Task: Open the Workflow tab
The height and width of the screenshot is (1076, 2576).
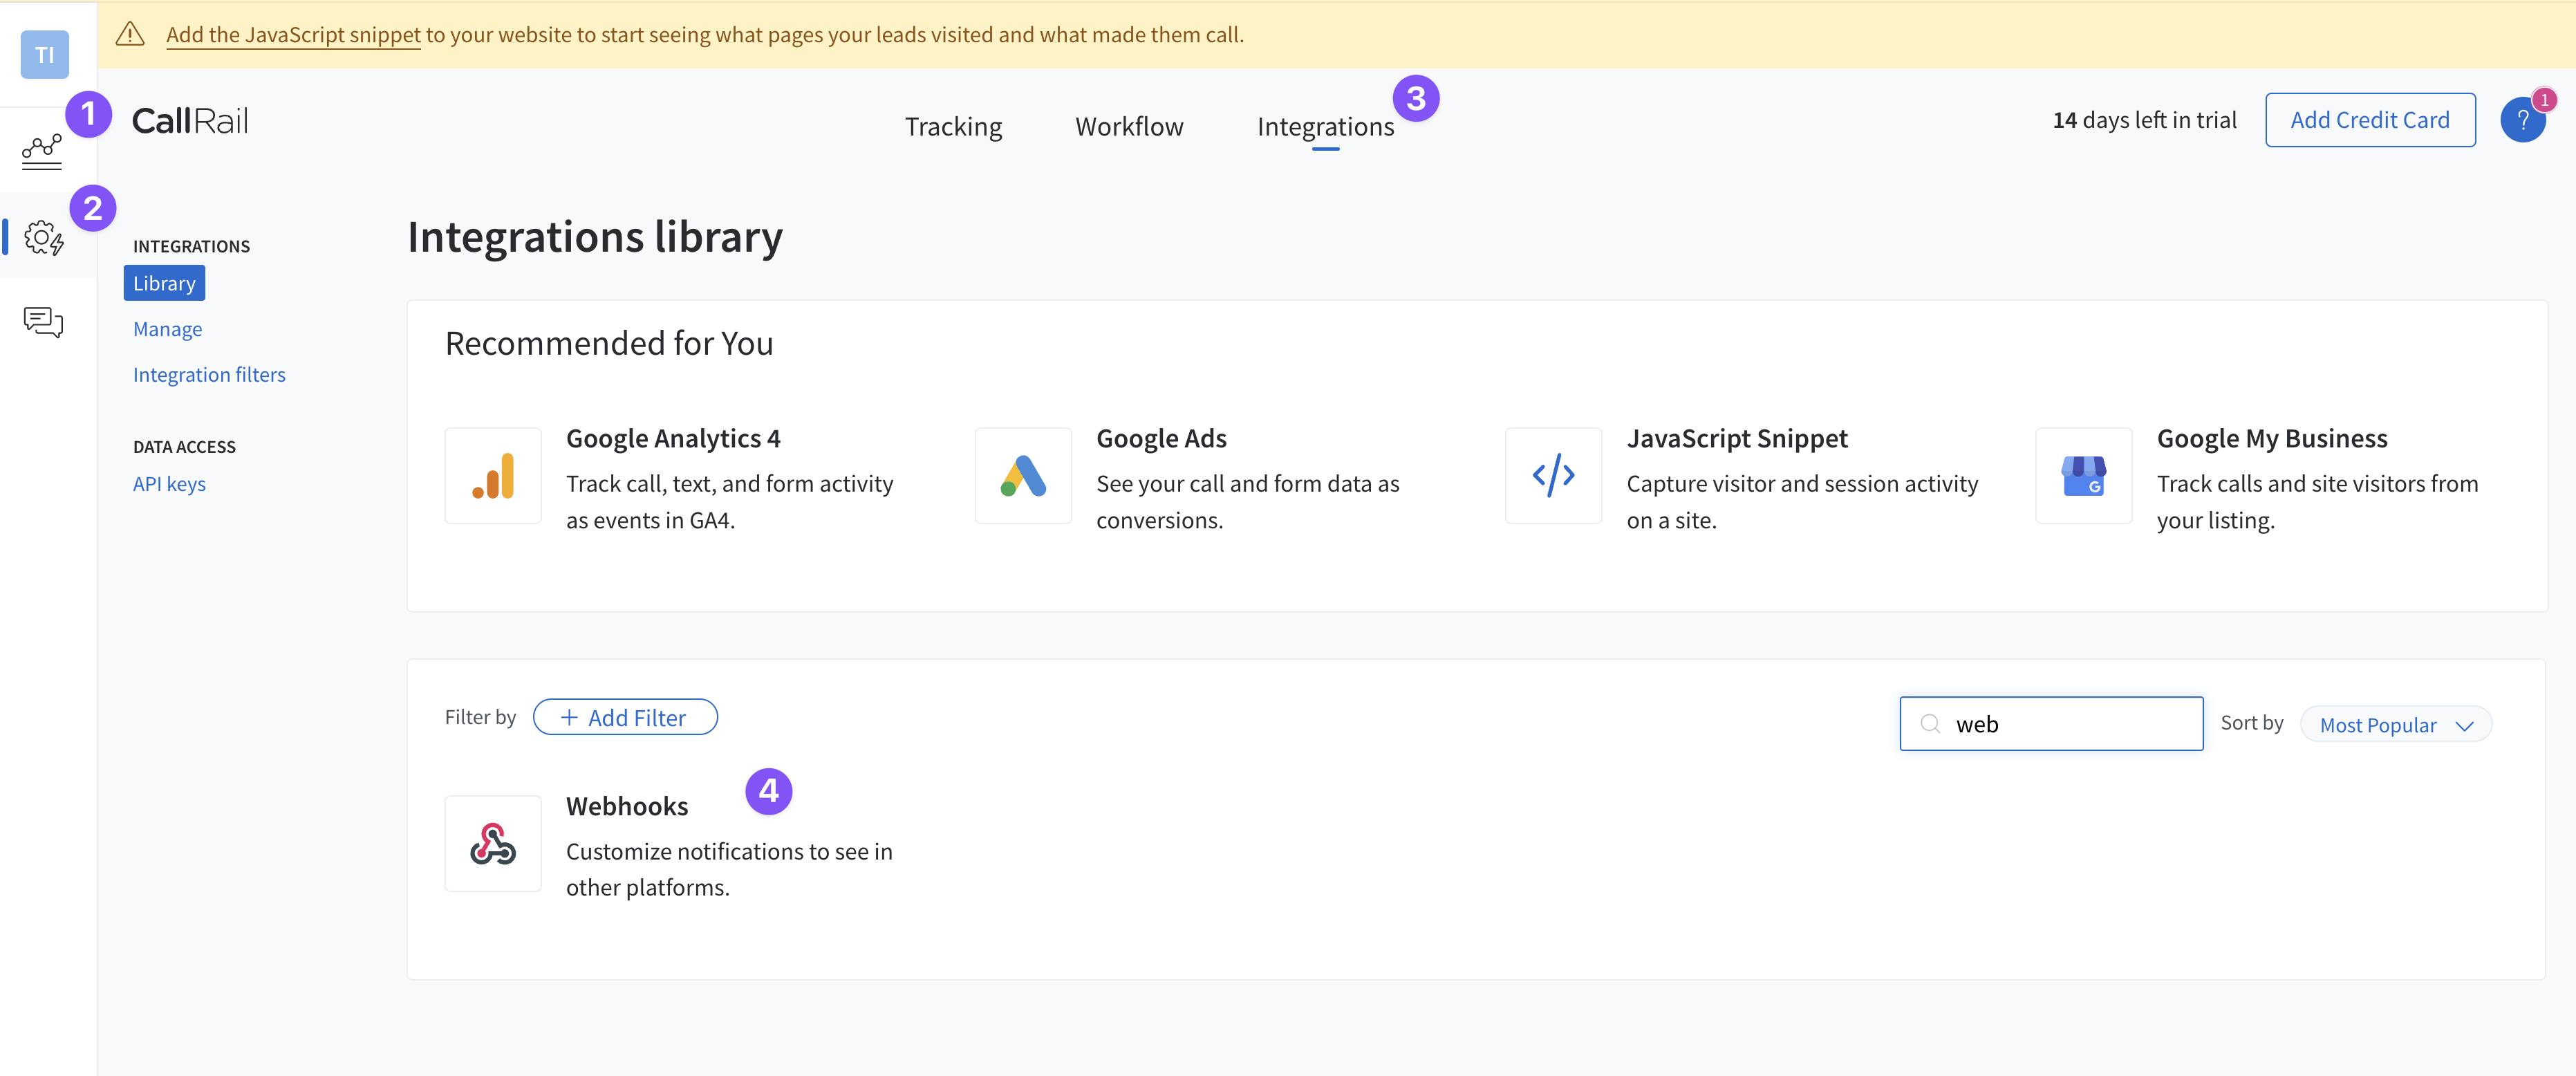Action: click(x=1129, y=126)
